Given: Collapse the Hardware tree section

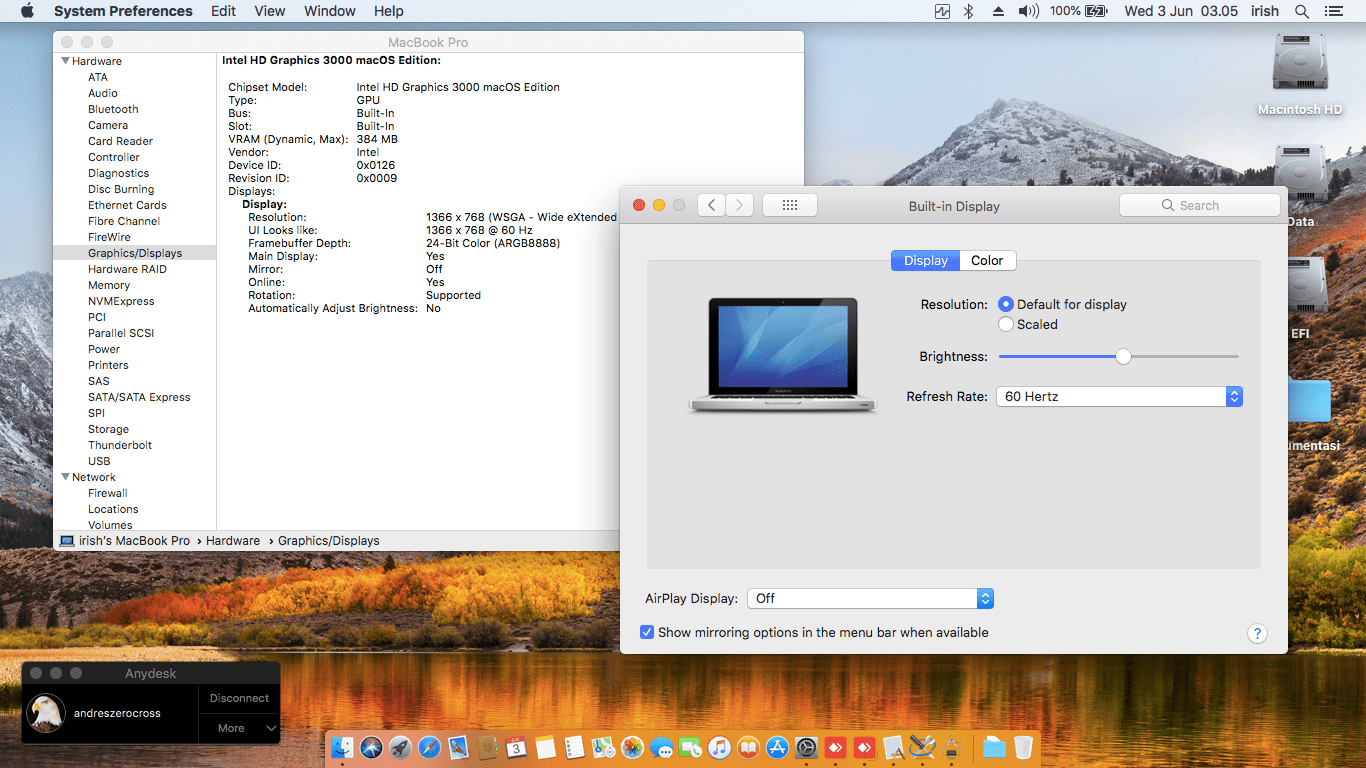Looking at the screenshot, I should coord(65,61).
